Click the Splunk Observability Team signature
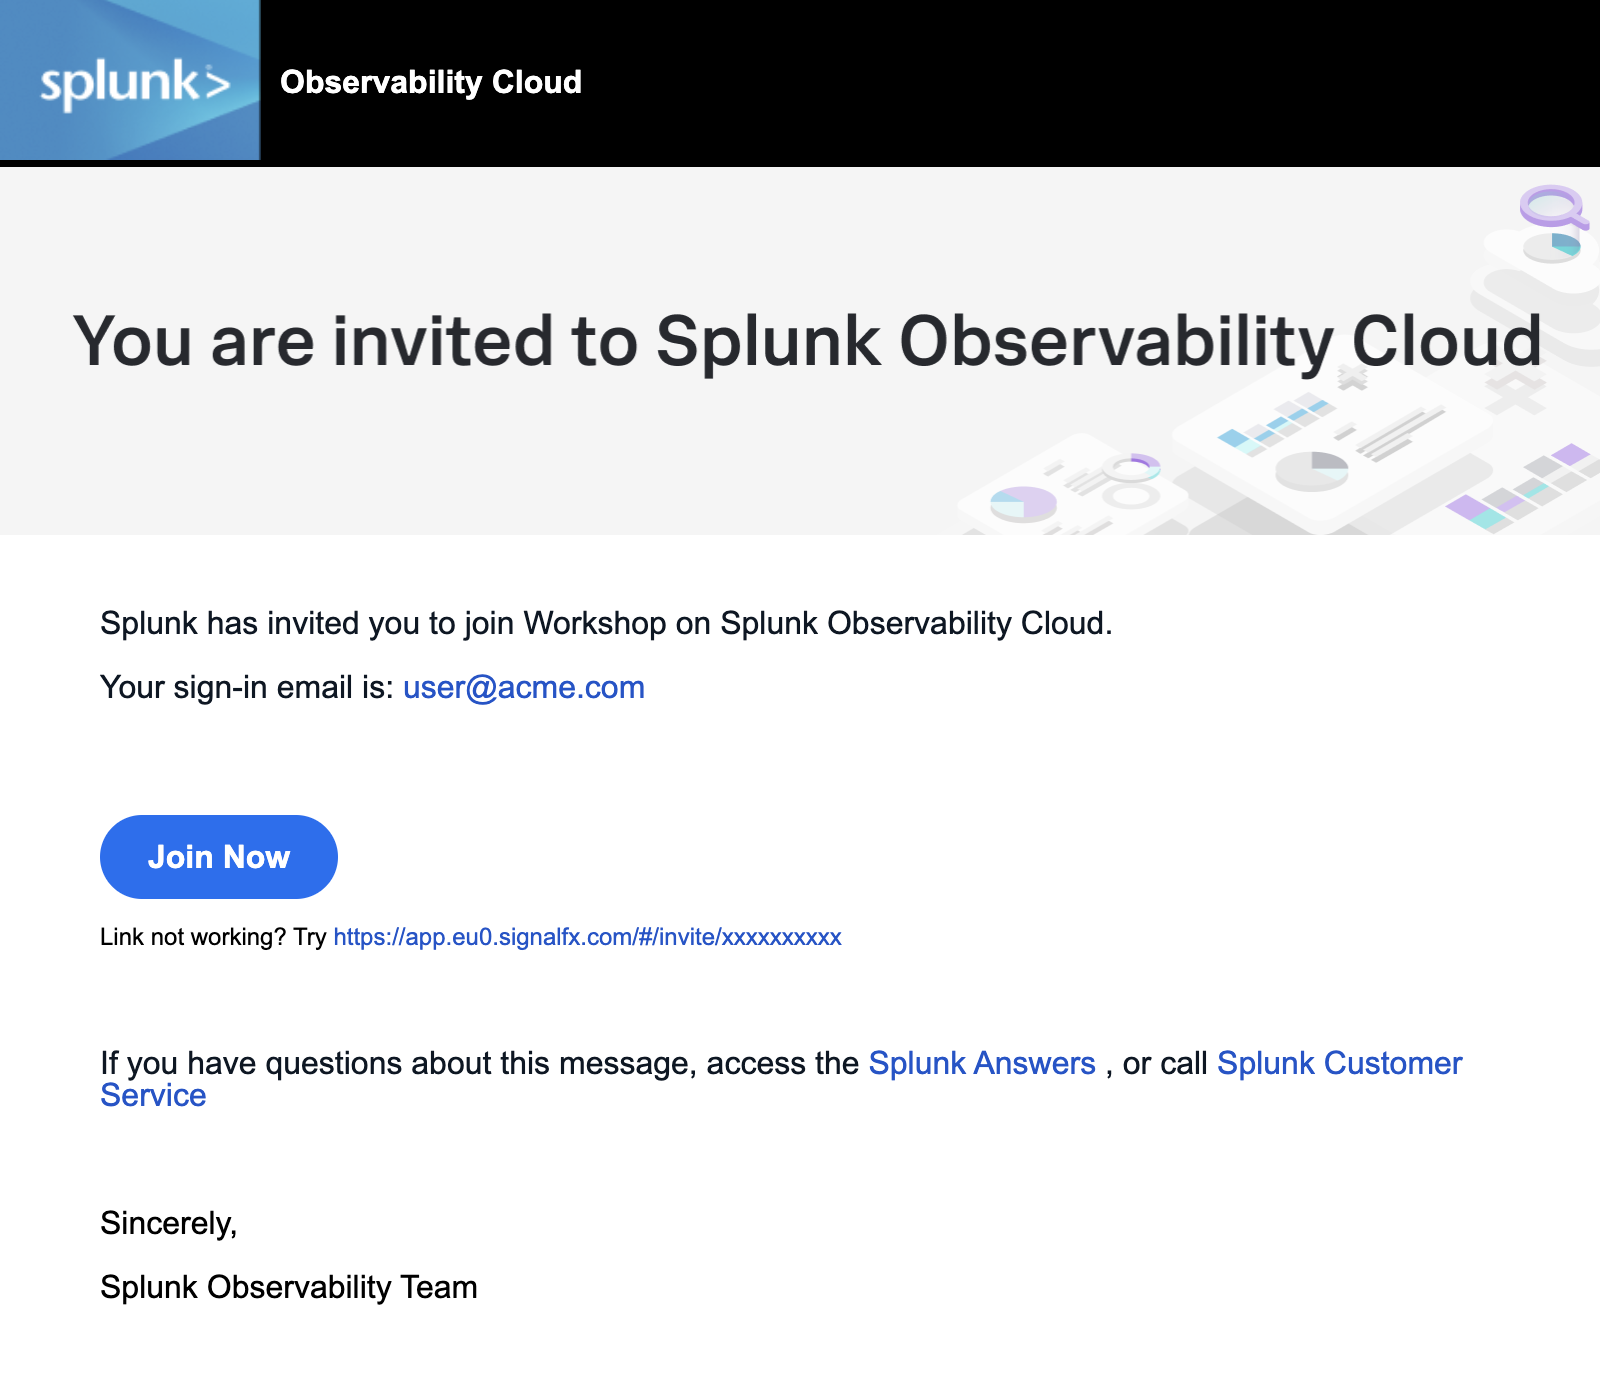 [288, 1287]
